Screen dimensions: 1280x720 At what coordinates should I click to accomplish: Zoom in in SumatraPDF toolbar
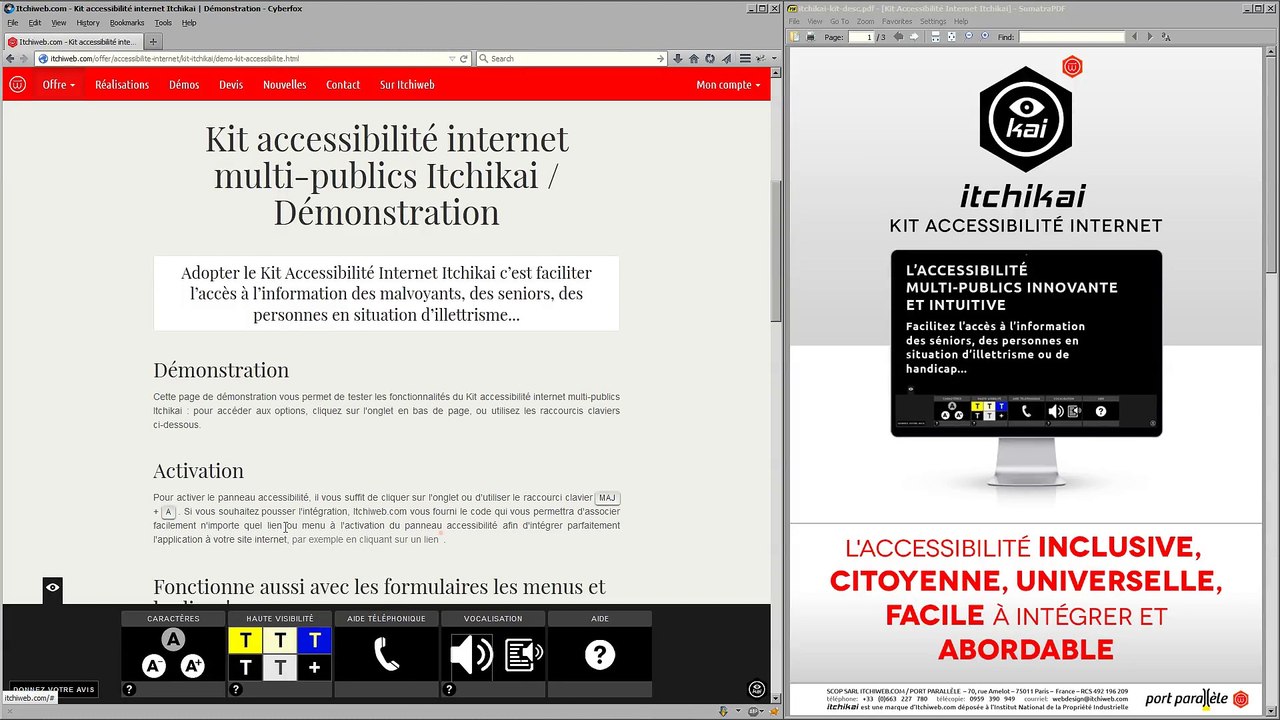click(x=985, y=36)
